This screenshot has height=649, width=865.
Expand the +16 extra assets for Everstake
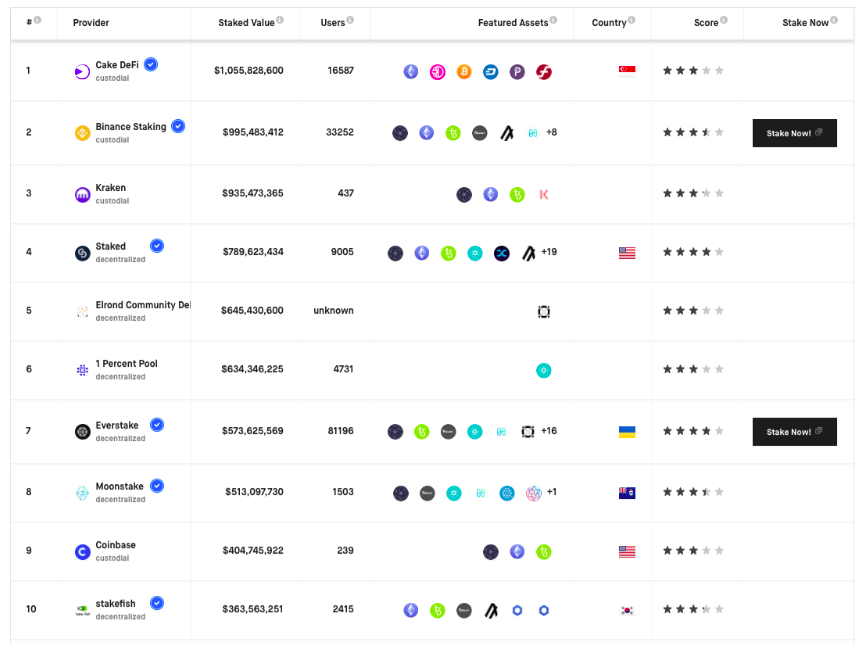point(549,431)
